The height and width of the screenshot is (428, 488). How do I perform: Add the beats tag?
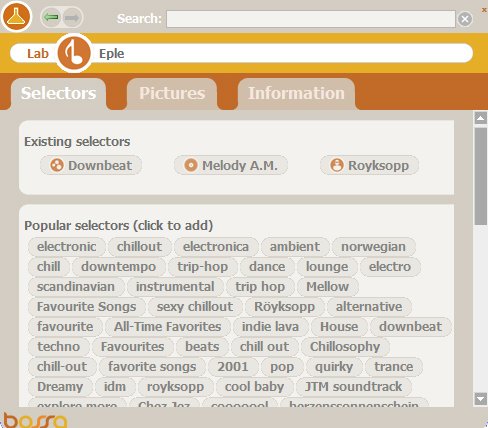point(202,347)
